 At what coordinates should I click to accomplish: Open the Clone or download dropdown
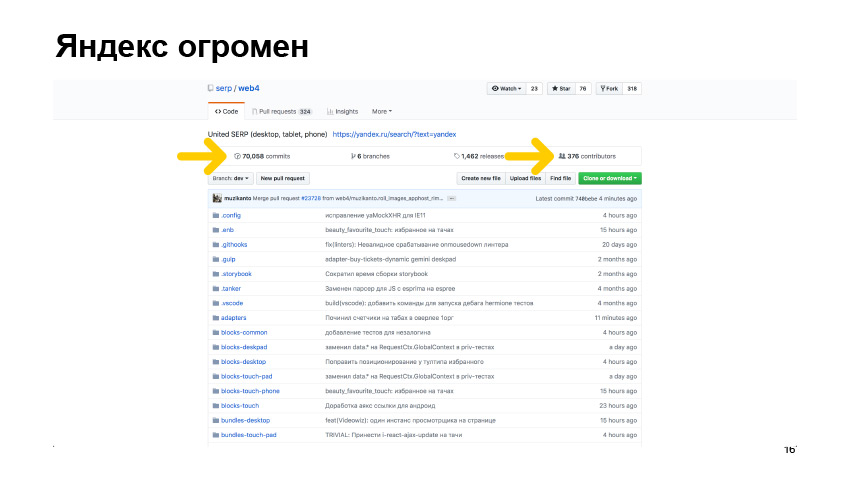(610, 178)
